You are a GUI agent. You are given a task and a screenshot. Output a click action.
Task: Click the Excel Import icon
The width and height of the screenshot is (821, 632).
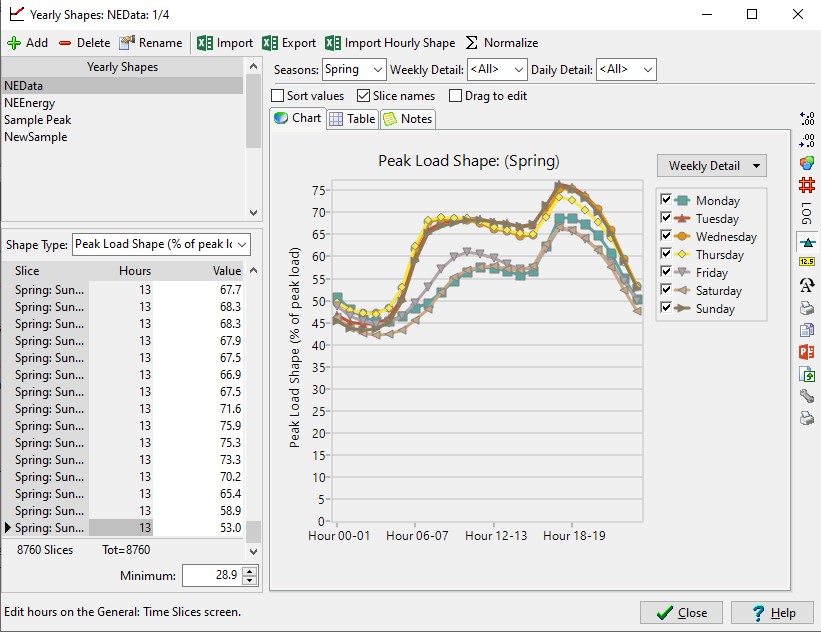pos(205,43)
